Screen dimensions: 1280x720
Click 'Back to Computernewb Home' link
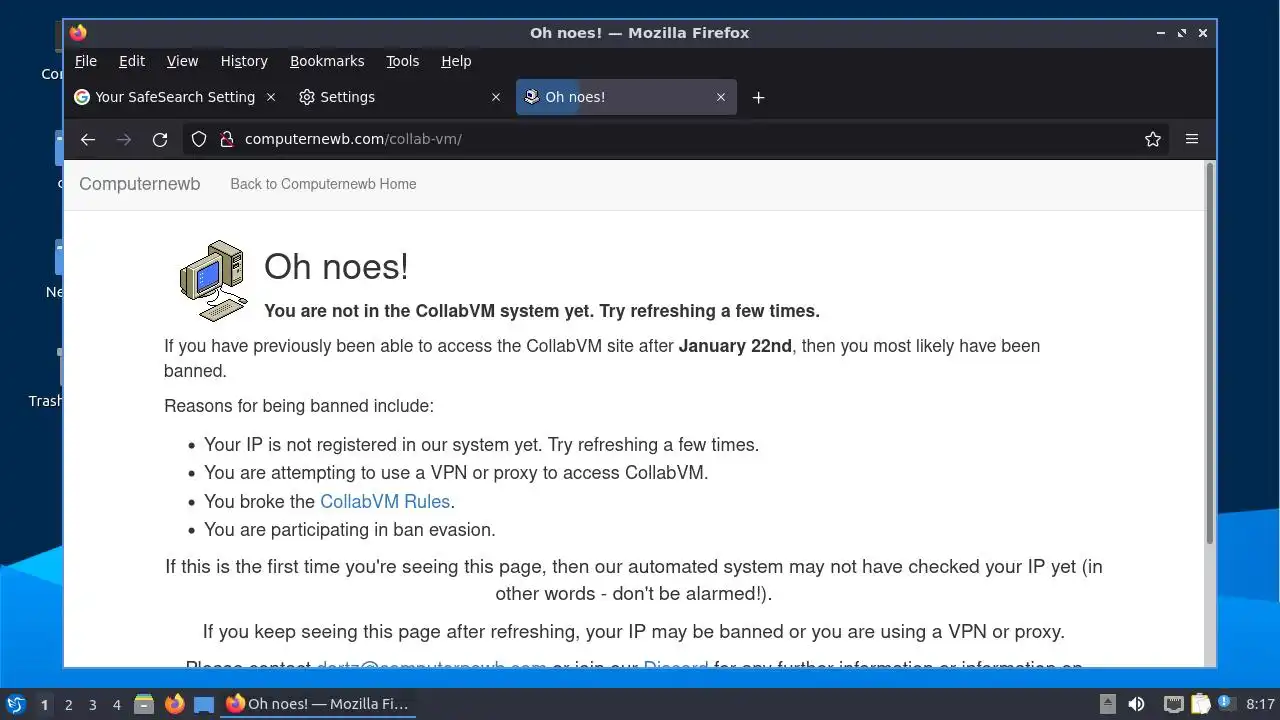323,184
